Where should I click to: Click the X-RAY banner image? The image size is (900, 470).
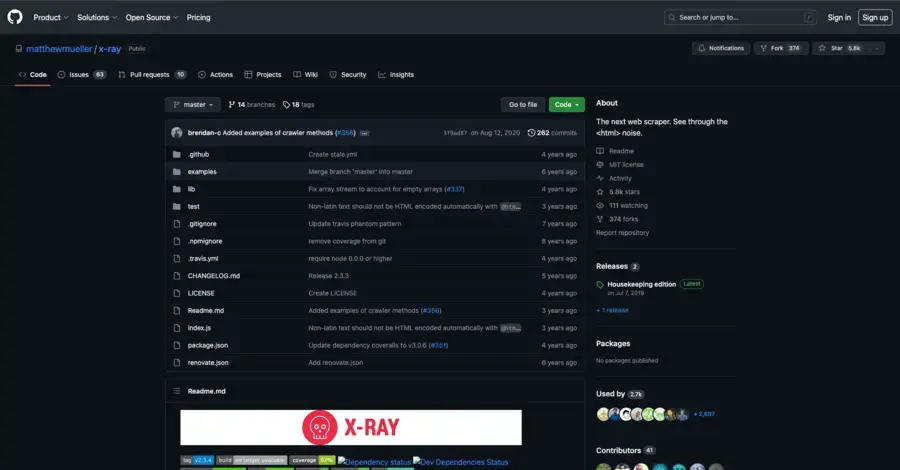point(351,427)
